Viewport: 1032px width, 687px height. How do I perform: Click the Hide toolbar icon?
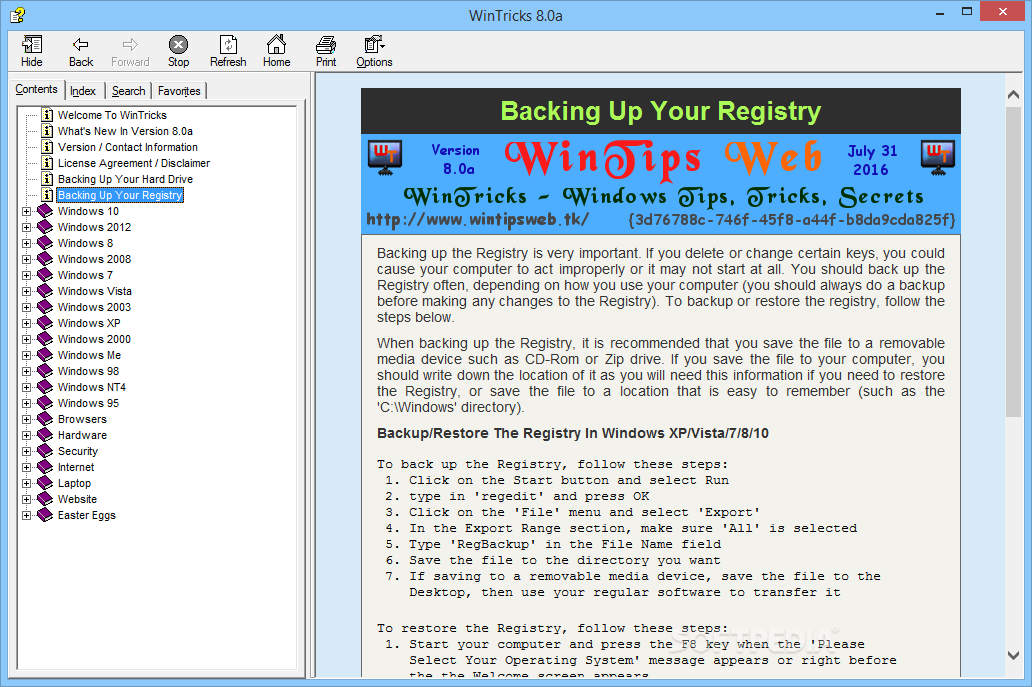32,45
